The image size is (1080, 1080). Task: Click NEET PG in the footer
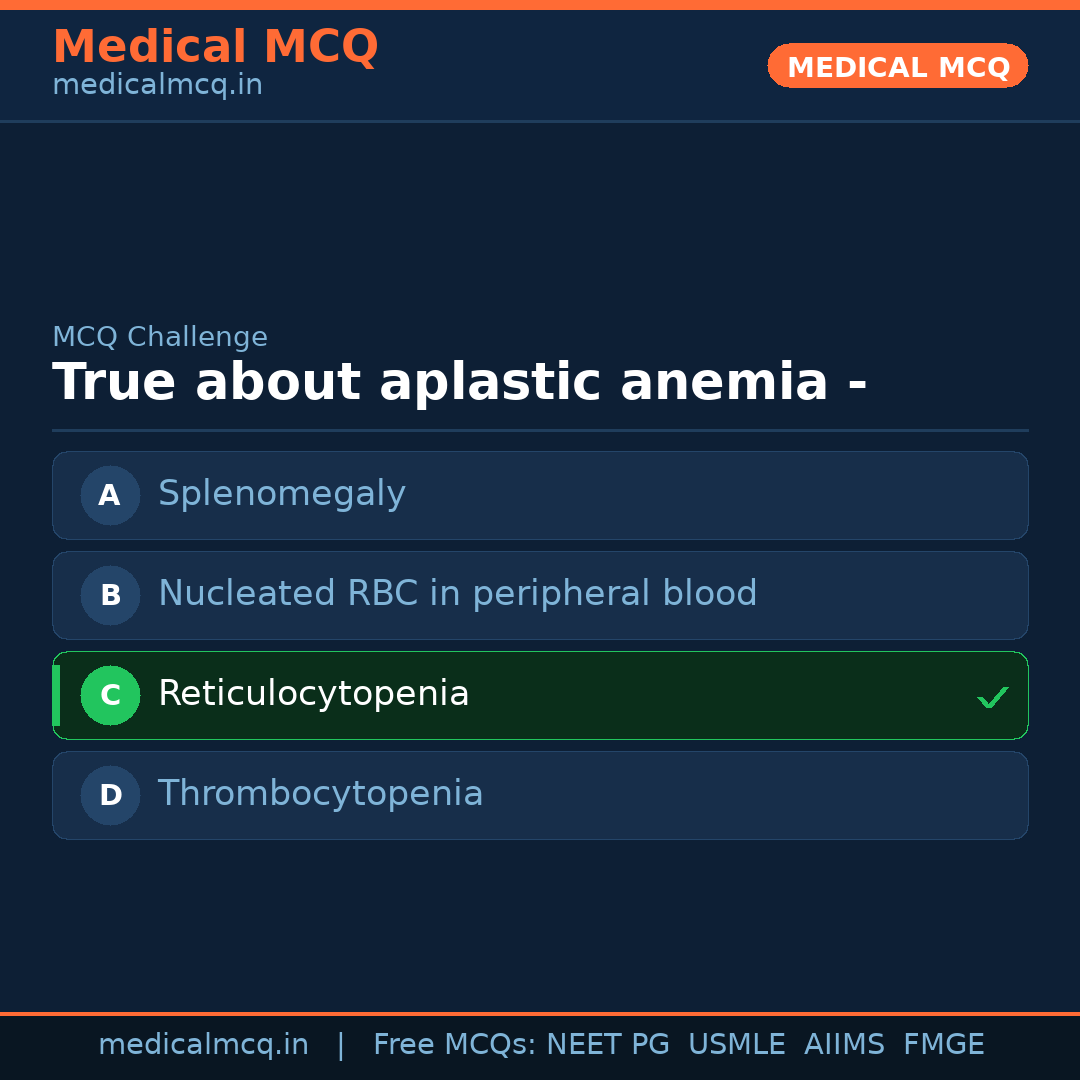tap(608, 1045)
